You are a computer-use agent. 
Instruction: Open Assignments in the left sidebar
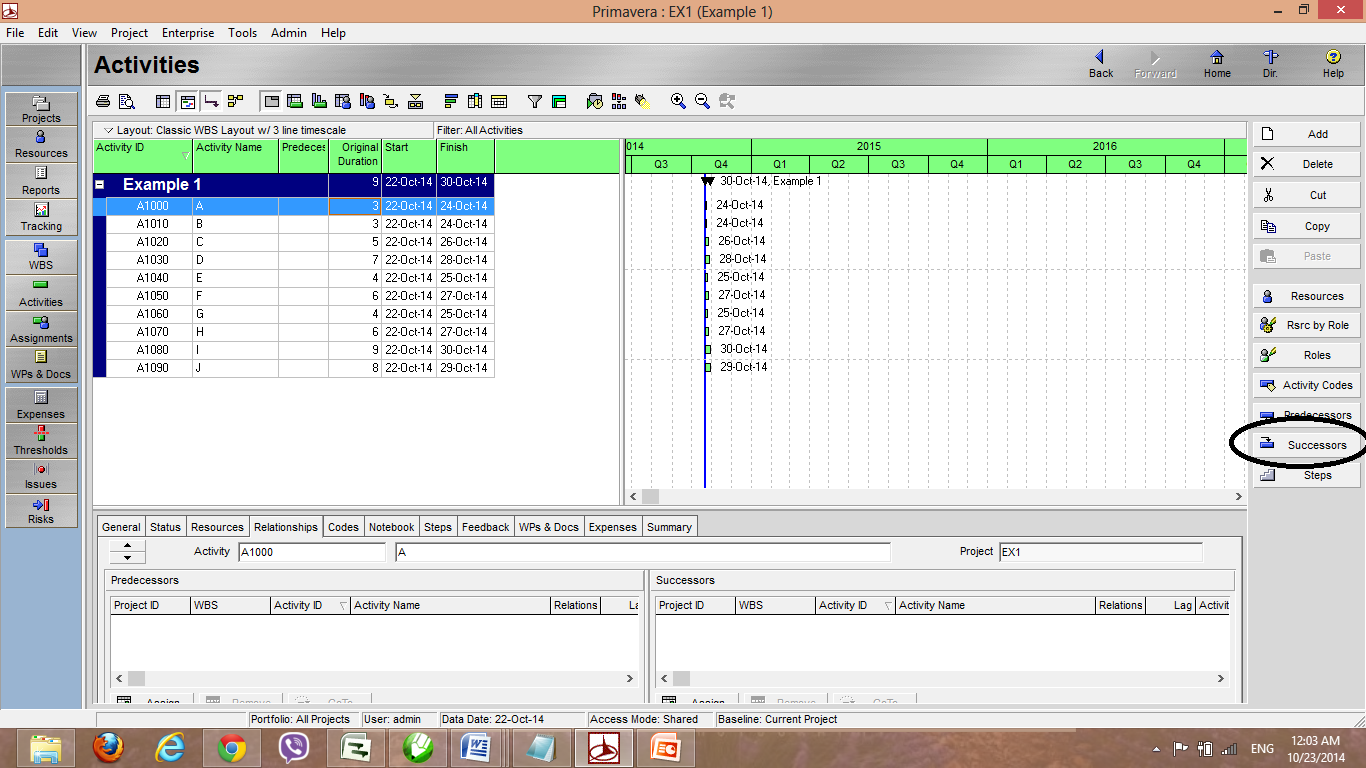(x=41, y=329)
